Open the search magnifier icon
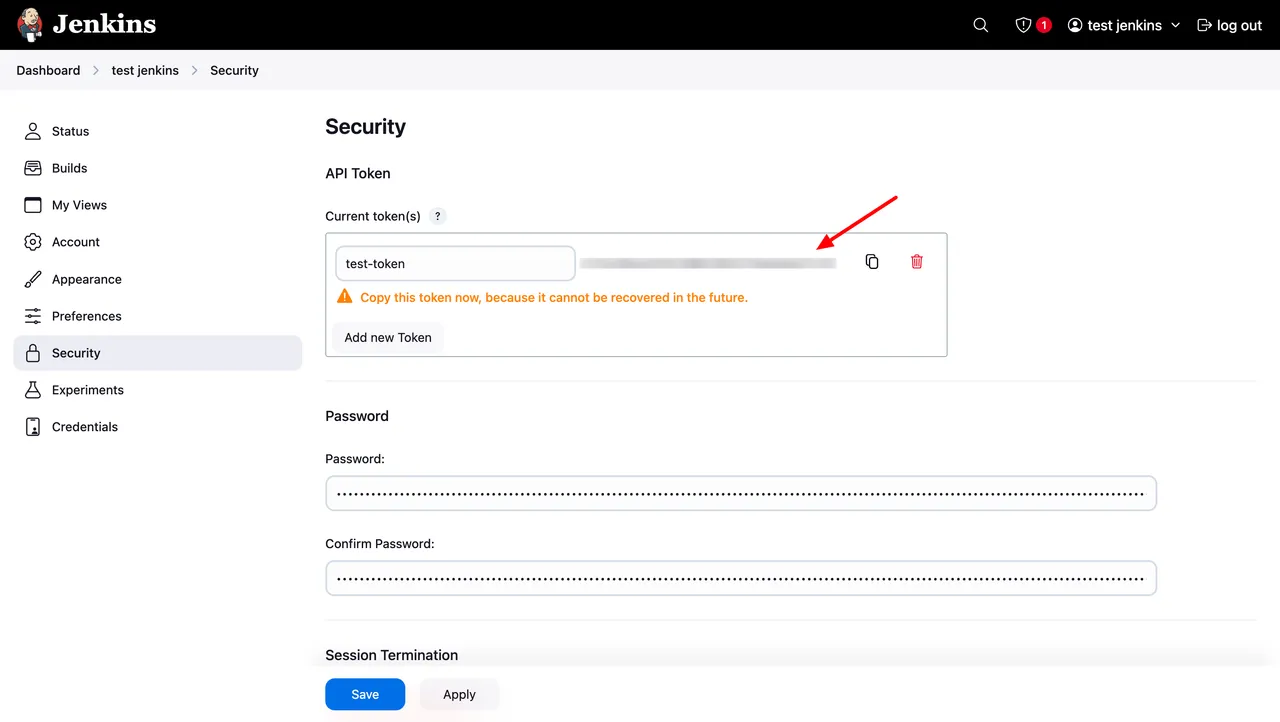 [x=981, y=25]
